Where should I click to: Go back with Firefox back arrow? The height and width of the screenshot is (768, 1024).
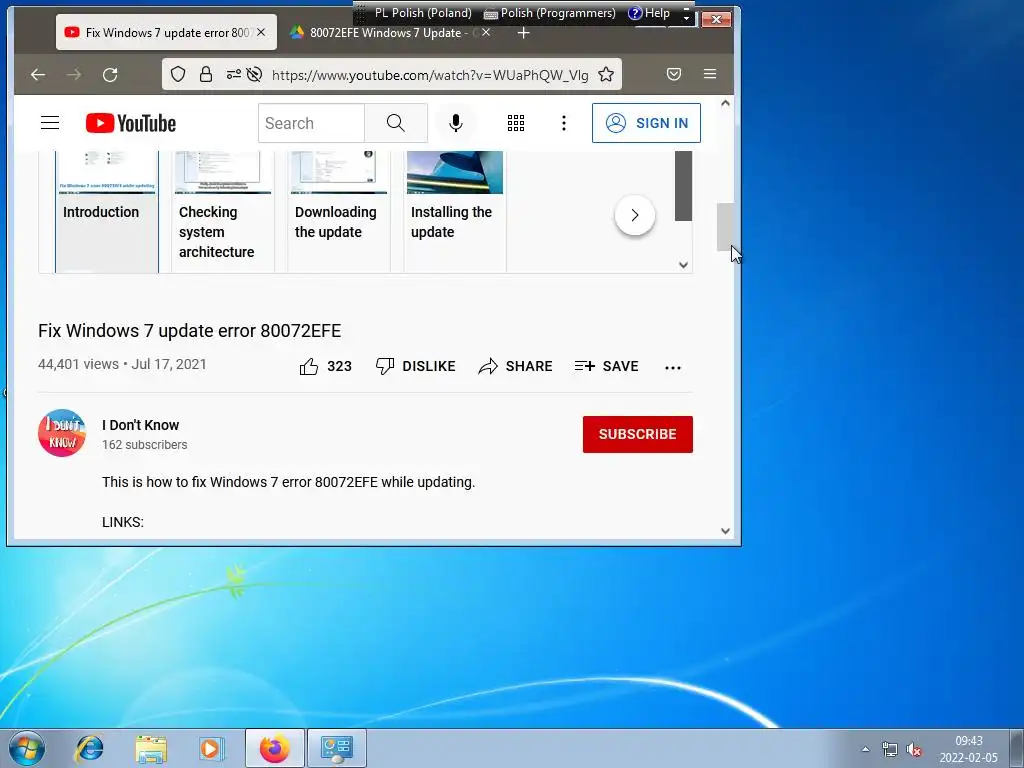[38, 74]
